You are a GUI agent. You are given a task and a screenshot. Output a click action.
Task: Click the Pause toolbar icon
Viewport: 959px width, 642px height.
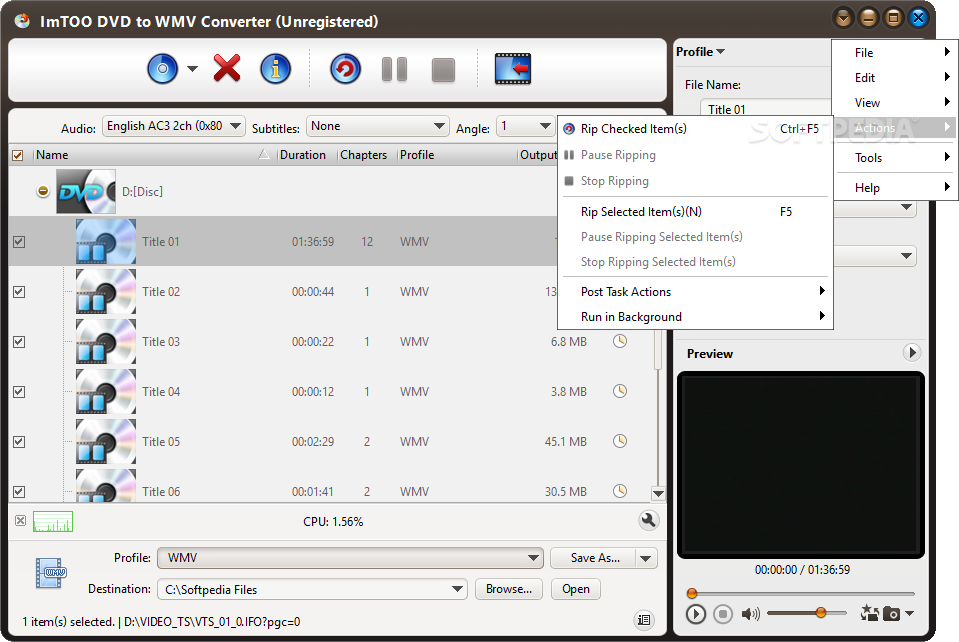tap(394, 69)
